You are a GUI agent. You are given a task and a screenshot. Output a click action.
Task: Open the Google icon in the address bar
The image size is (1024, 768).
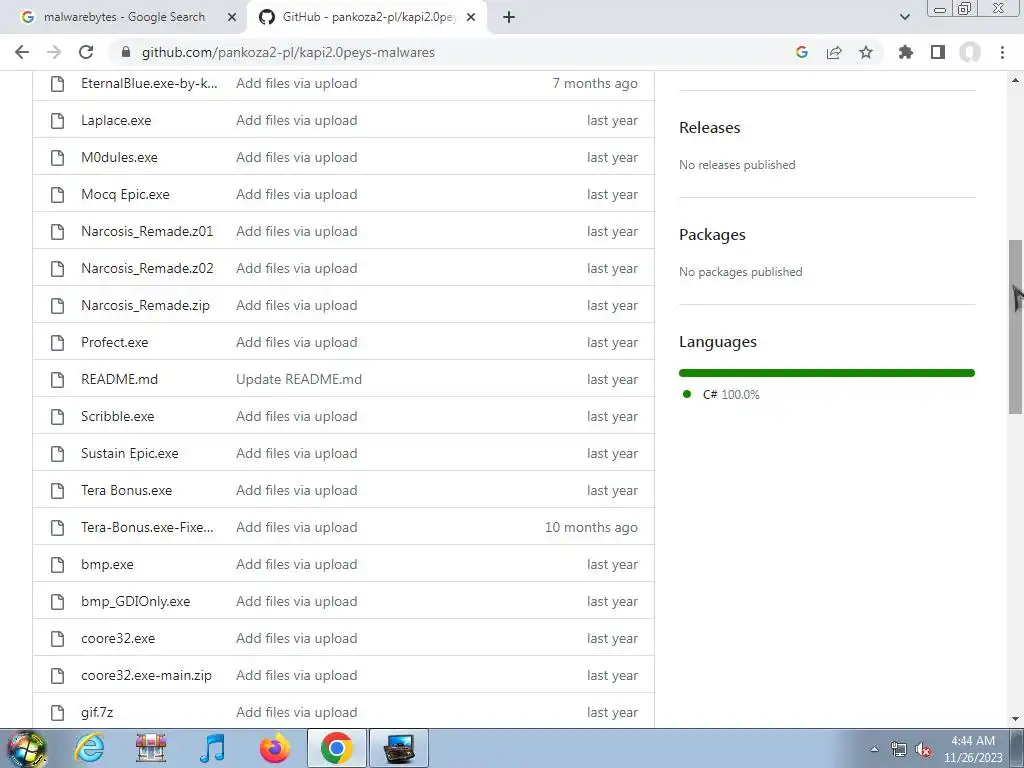(802, 52)
